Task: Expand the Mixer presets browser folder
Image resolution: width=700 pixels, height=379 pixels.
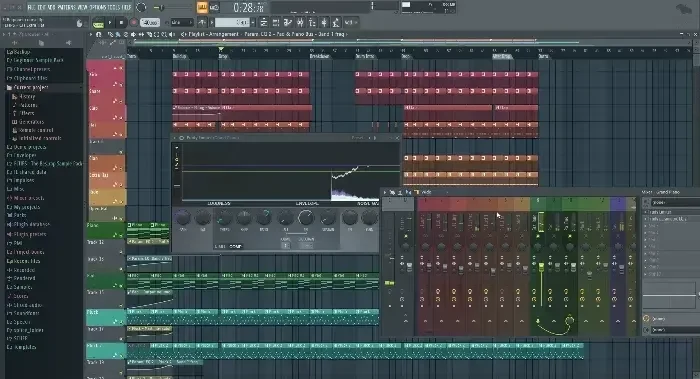Action: click(25, 198)
